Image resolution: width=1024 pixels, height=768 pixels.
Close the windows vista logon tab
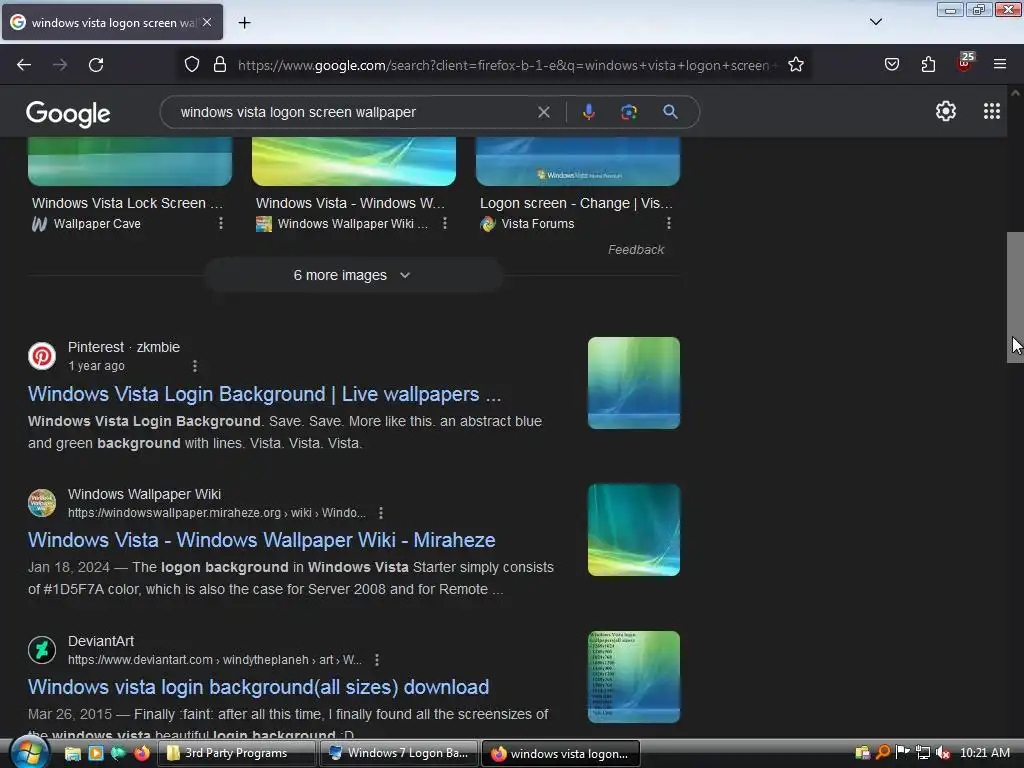pyautogui.click(x=207, y=22)
